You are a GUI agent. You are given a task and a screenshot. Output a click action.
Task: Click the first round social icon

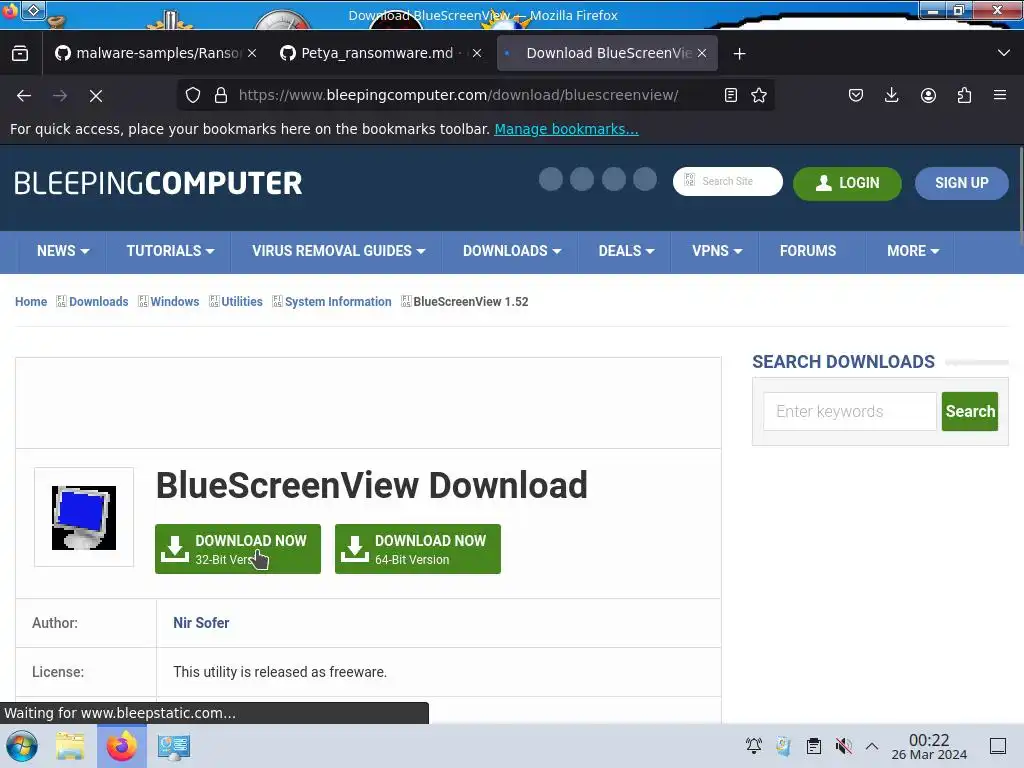coord(551,179)
